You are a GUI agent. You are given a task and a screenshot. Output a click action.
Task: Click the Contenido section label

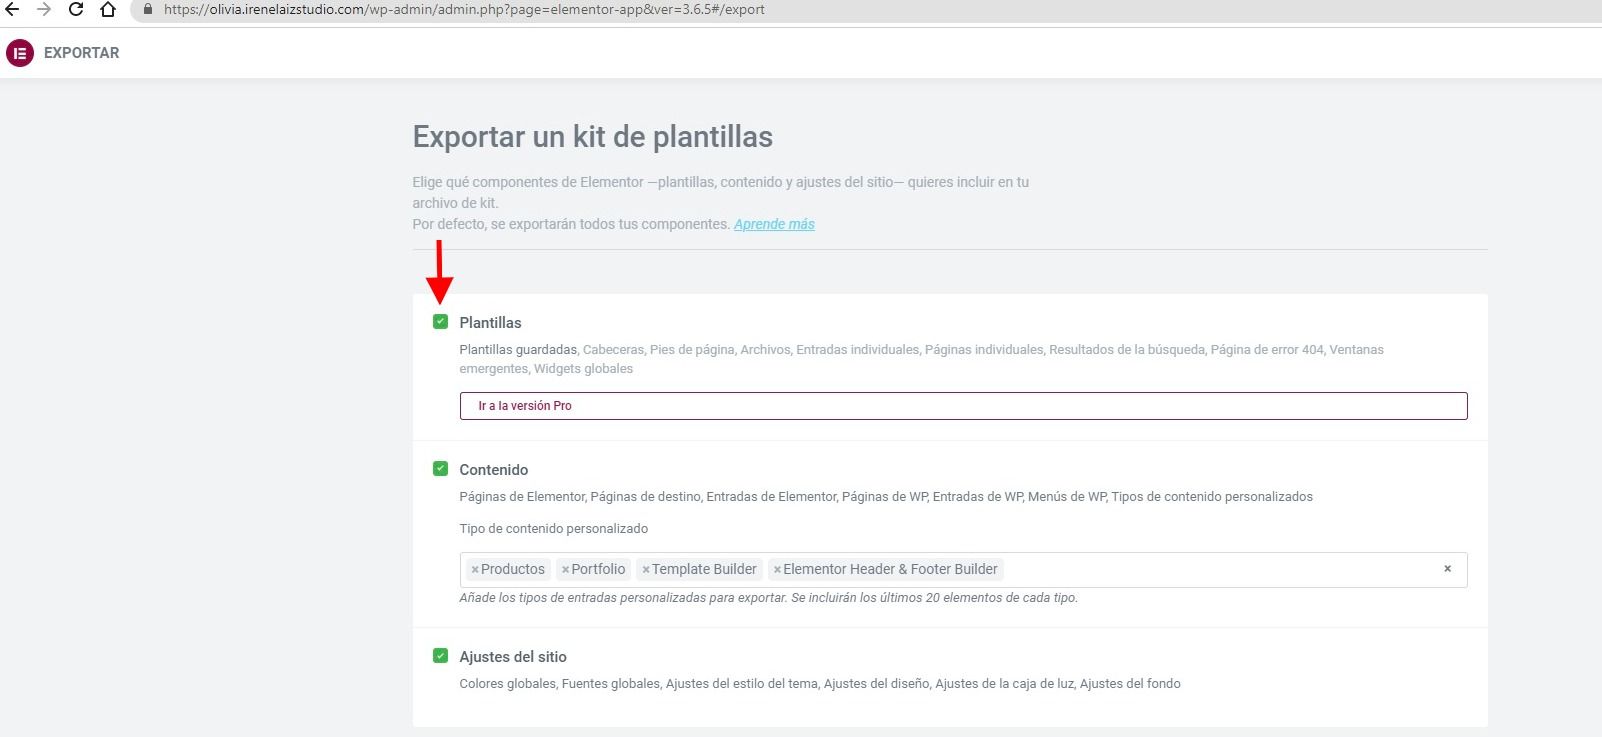click(x=493, y=470)
